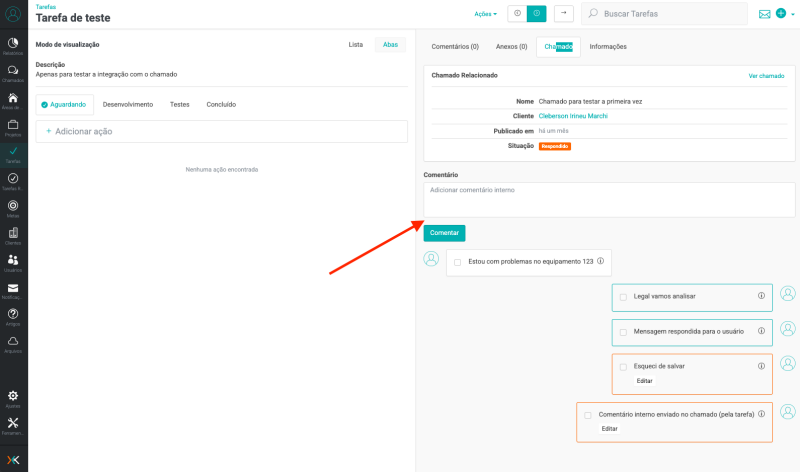The image size is (800, 472).
Task: Check 'Estou com problemas no equipamento 123'
Action: click(x=457, y=262)
